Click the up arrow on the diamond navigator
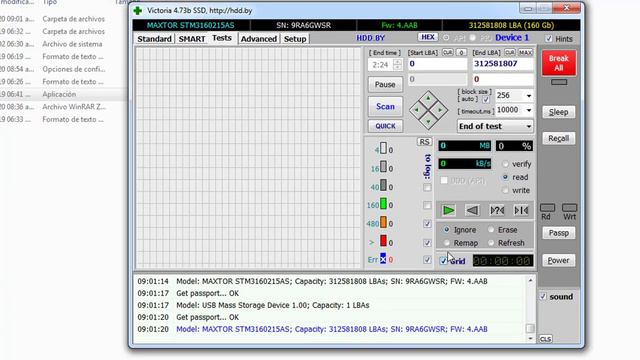 428,98
